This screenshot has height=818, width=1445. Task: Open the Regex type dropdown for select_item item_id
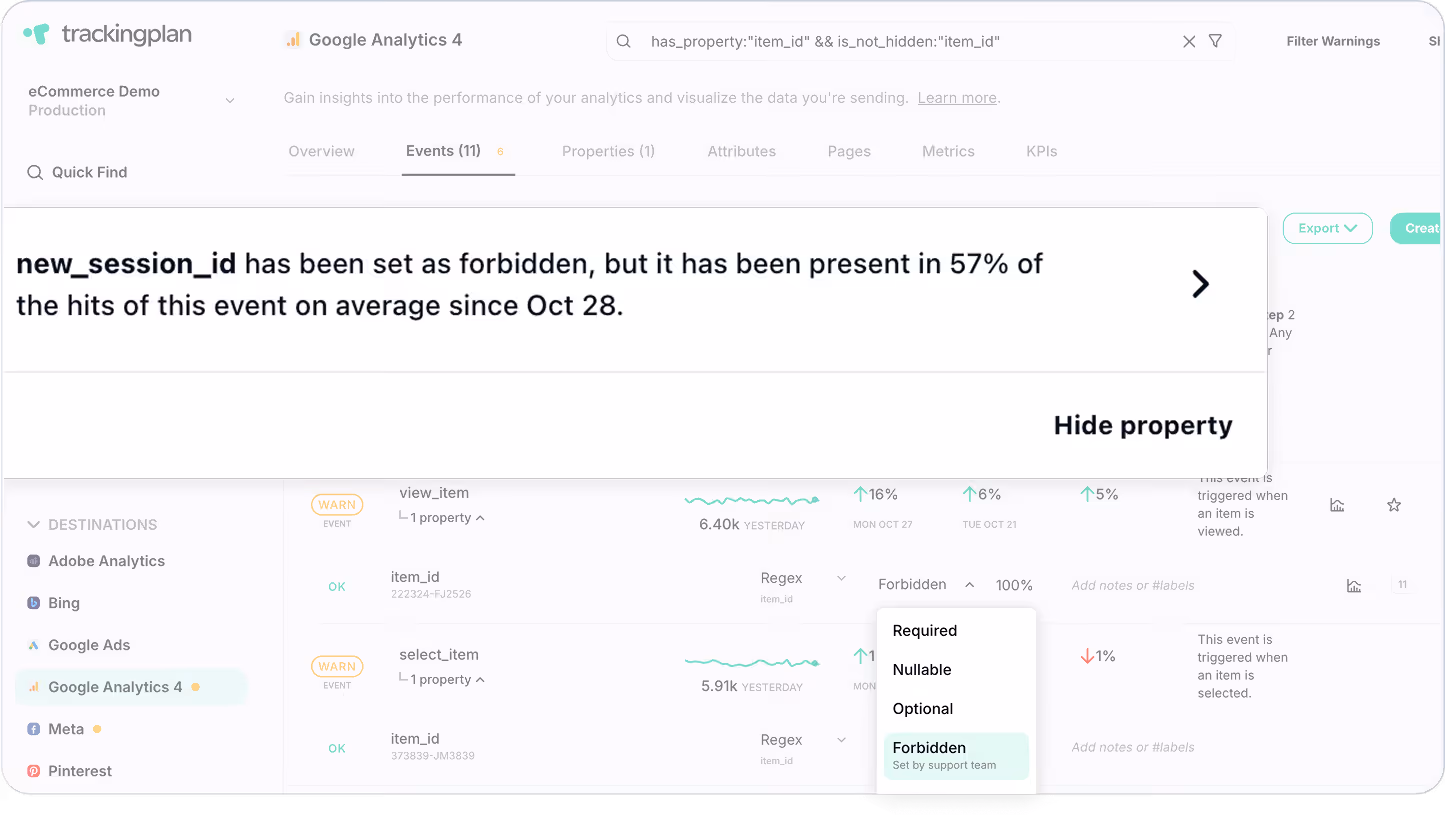[803, 740]
